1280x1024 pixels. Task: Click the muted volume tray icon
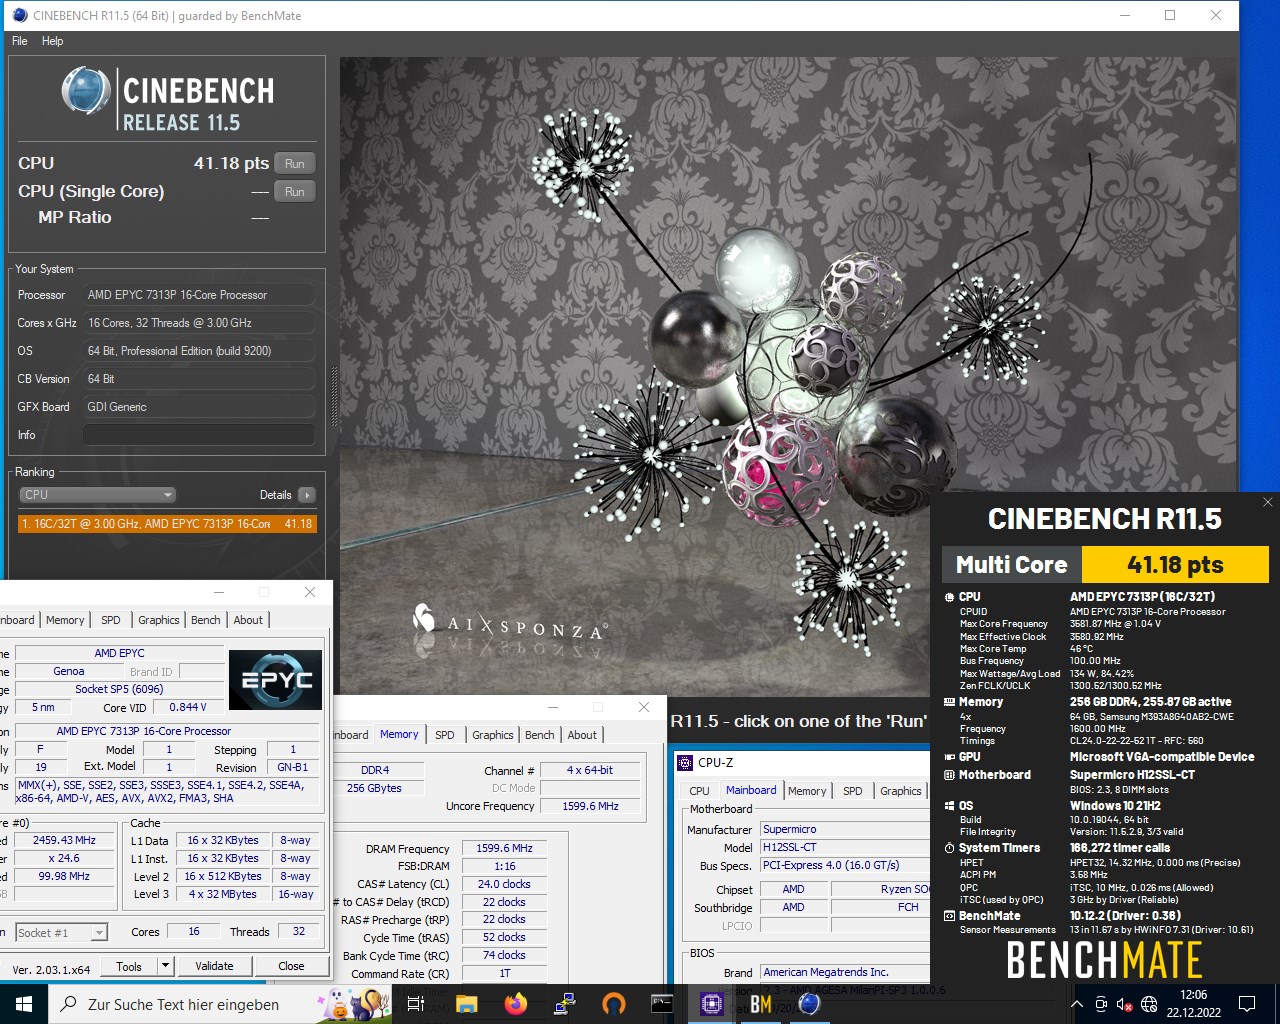(x=1124, y=1004)
